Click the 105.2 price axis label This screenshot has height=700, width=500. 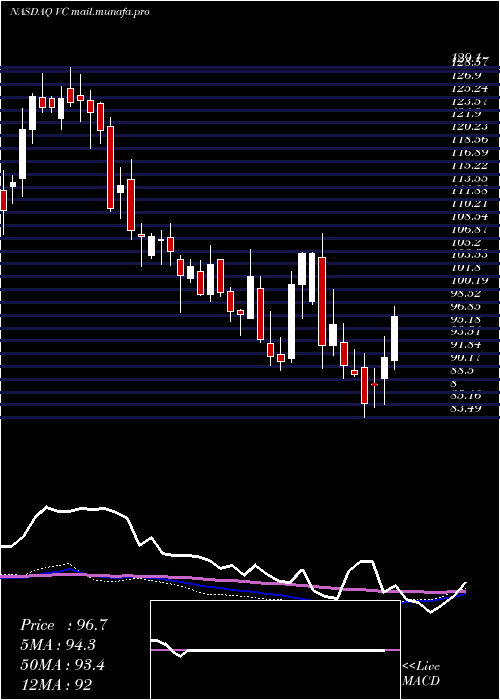[x=467, y=242]
